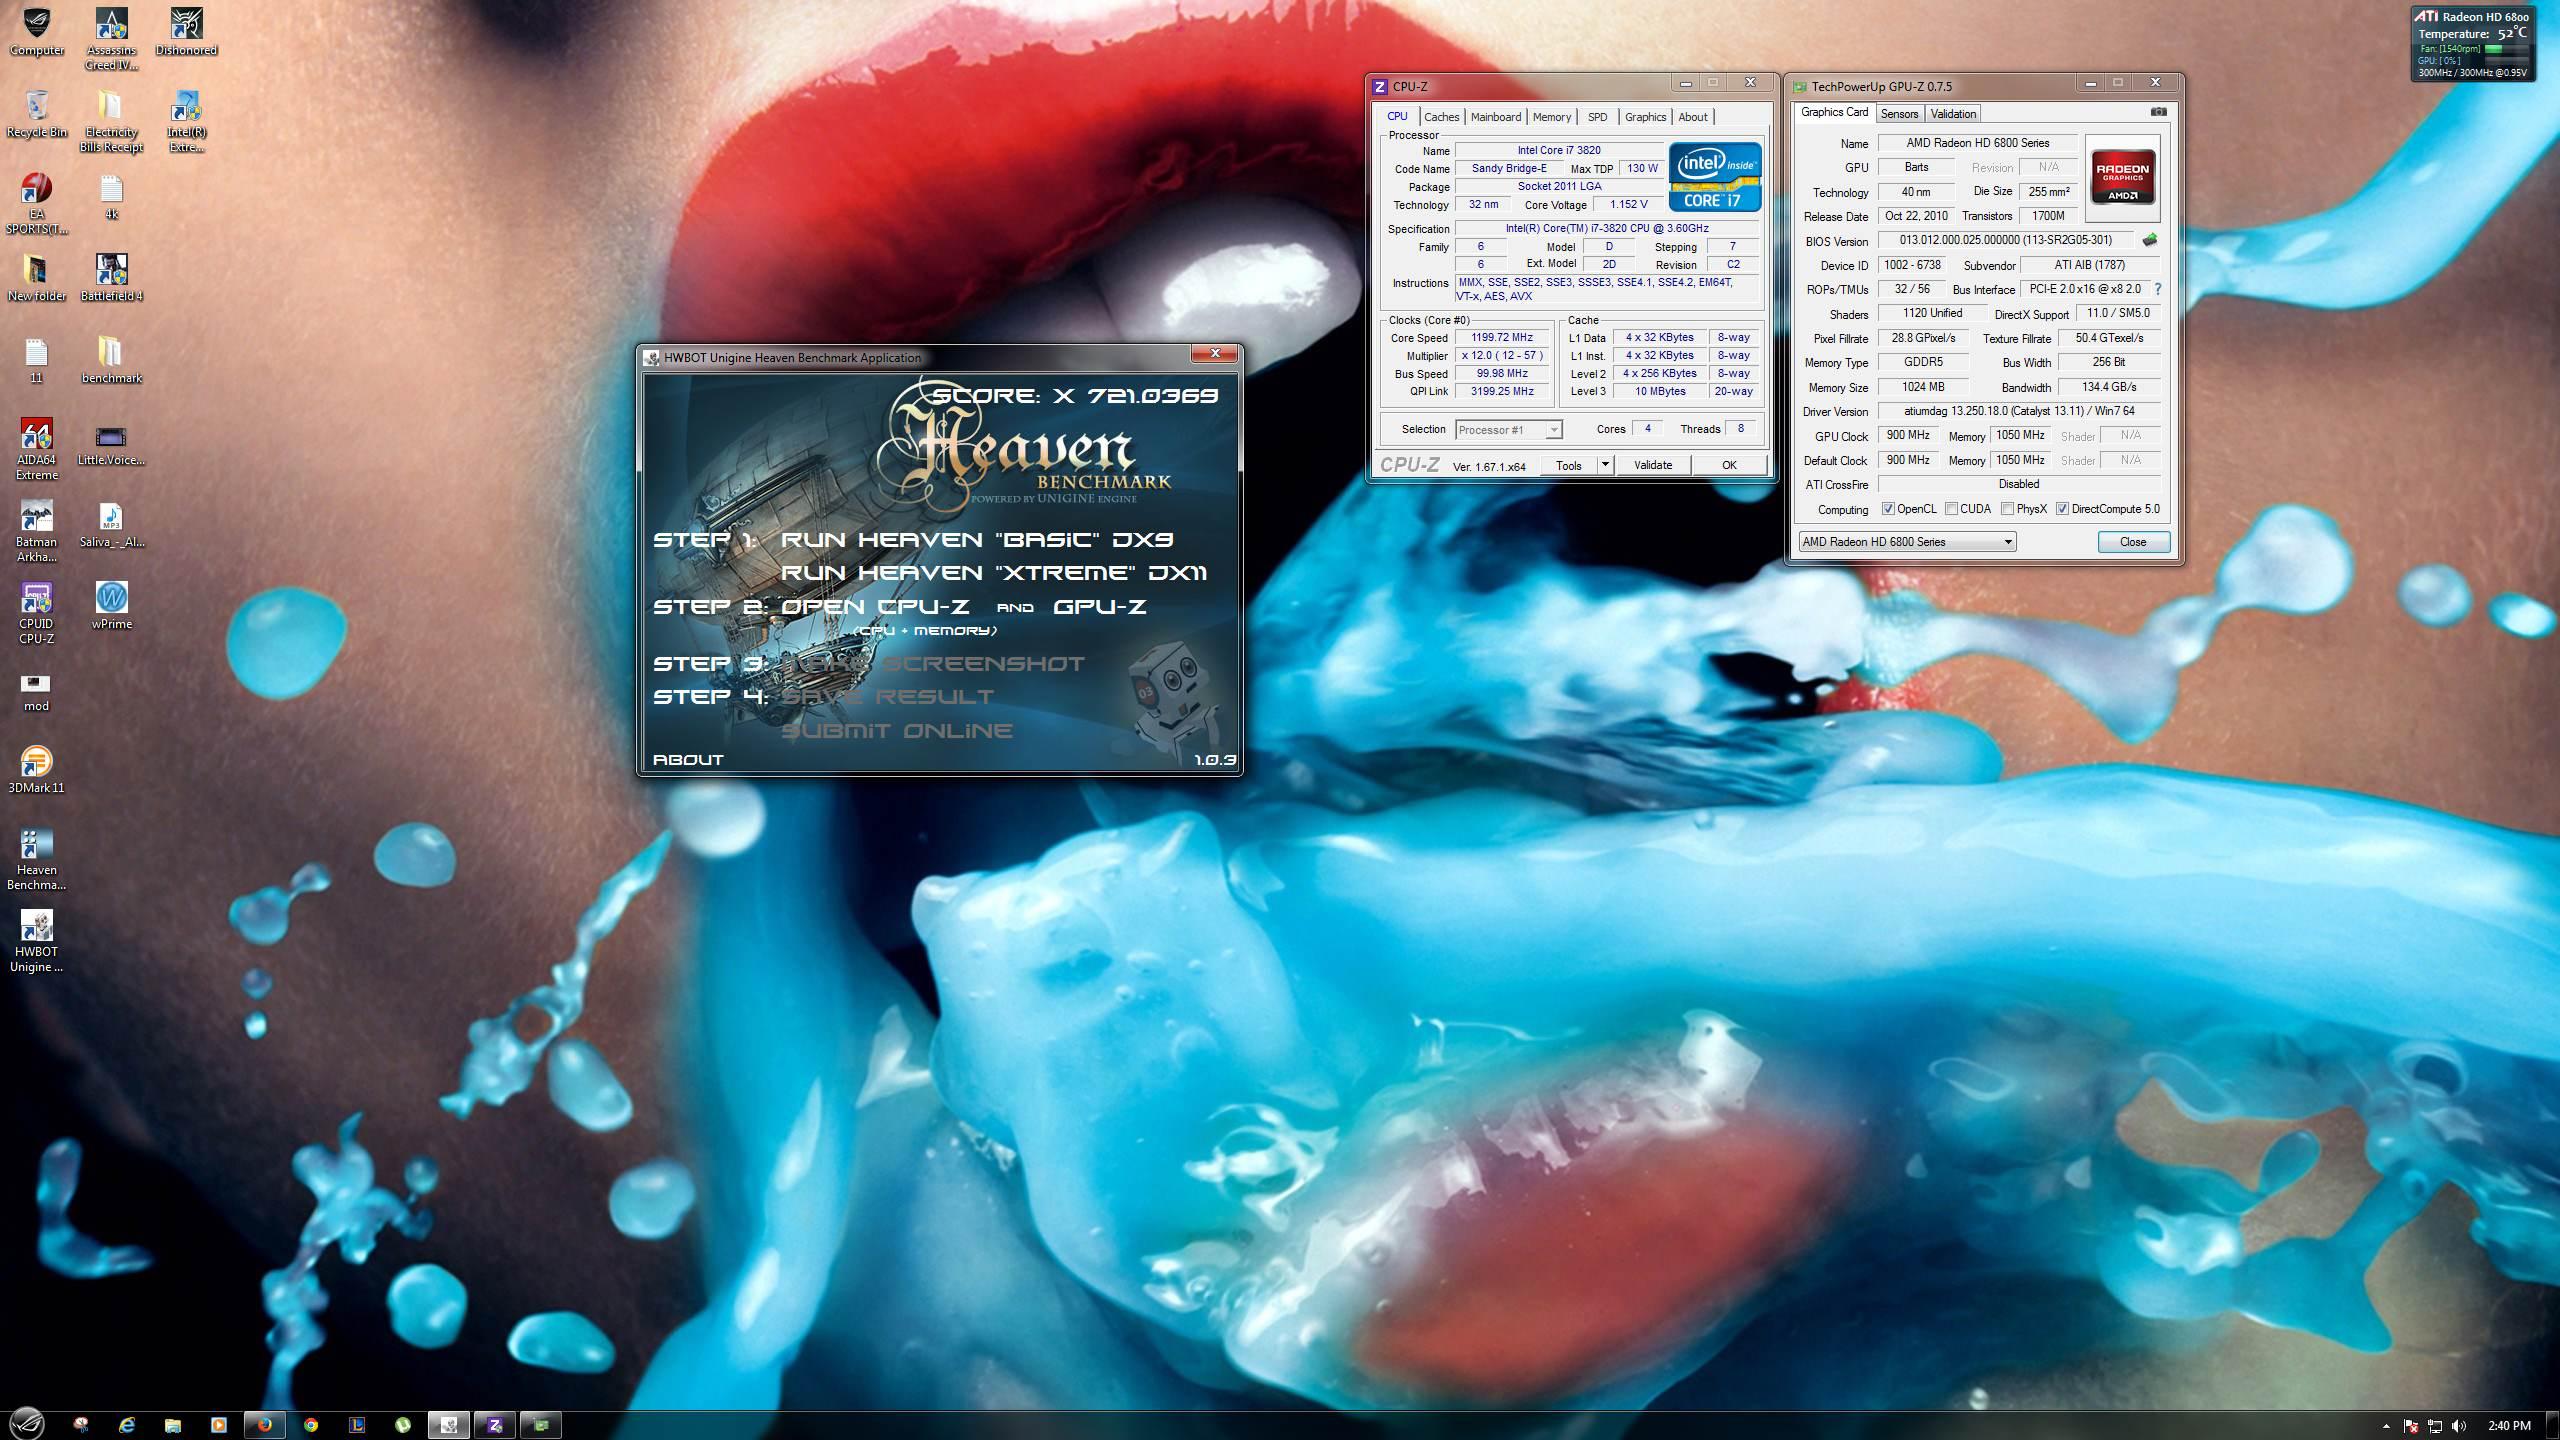Toggle the CUDA checkbox in GPU-Z
This screenshot has height=1440, width=2560.
[x=1951, y=509]
